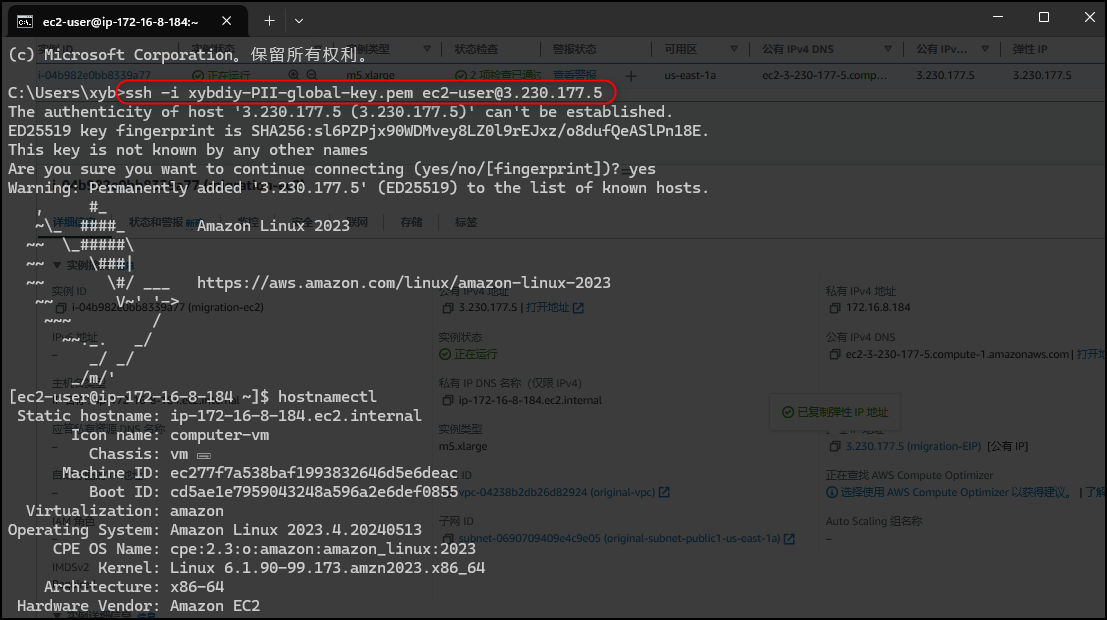Open the 3.230.177.5 (migration-EIP) link
1107x620 pixels.
click(x=914, y=446)
